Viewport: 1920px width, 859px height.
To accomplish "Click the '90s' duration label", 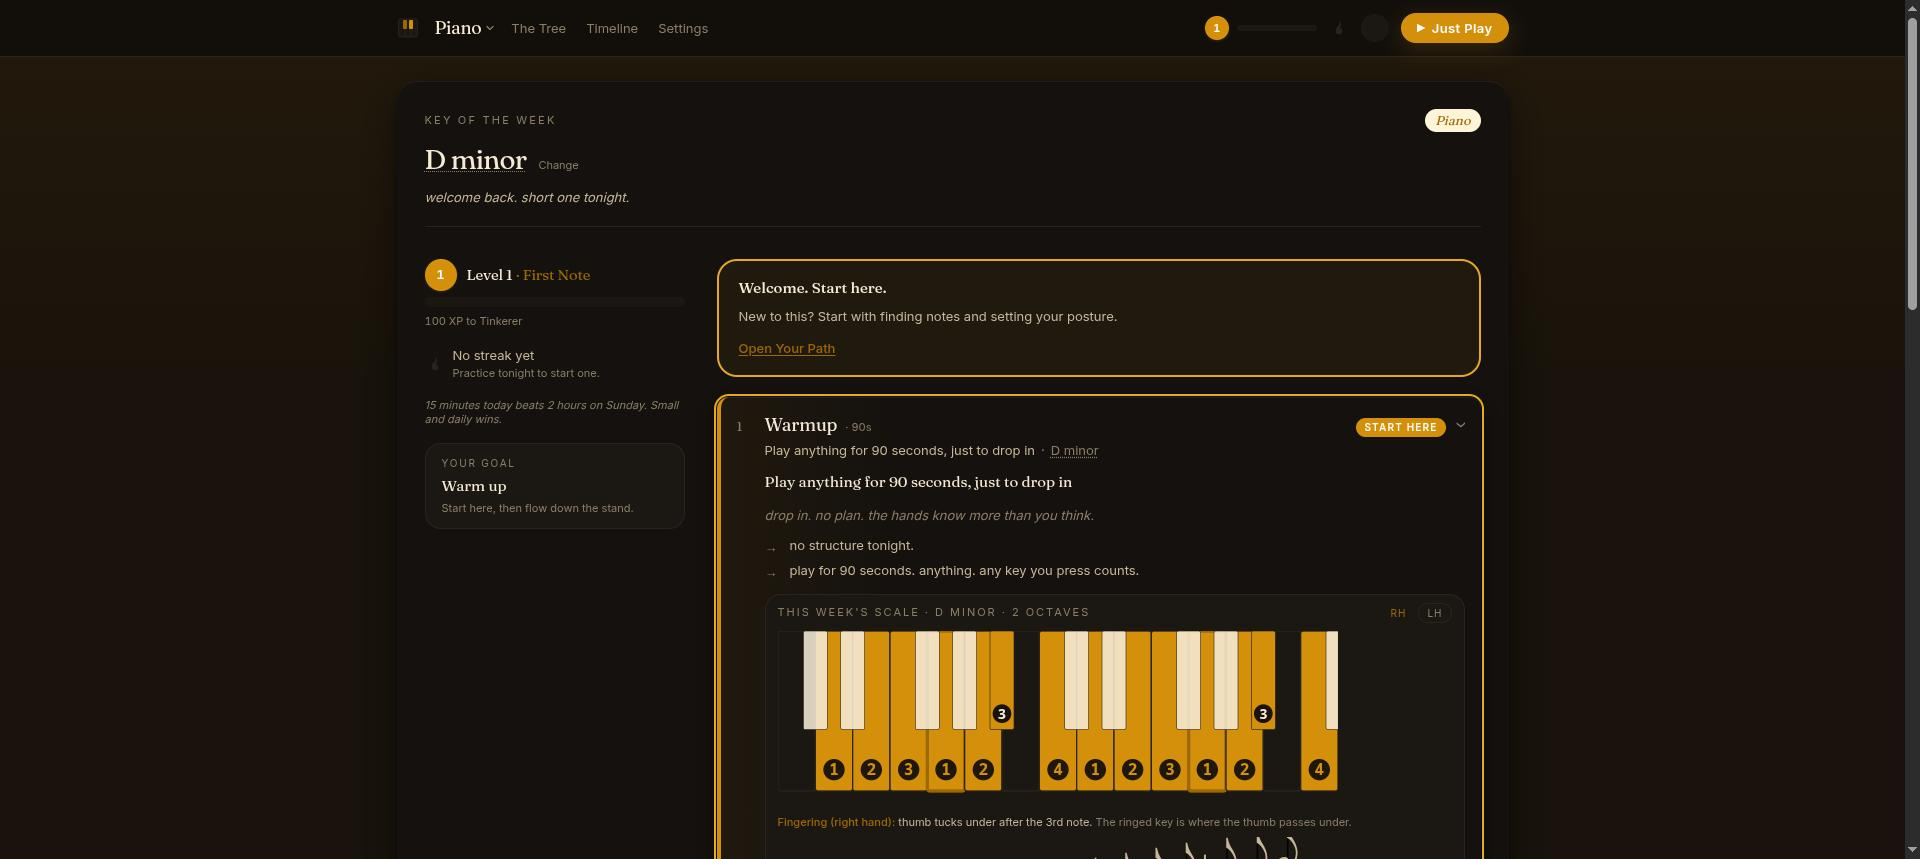I will [x=860, y=427].
